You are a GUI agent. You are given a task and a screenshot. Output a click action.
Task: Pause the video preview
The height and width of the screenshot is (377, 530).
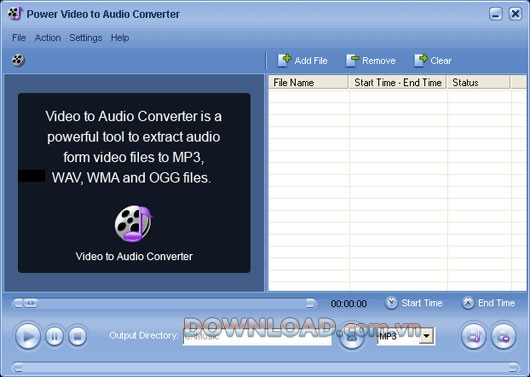[x=54, y=336]
